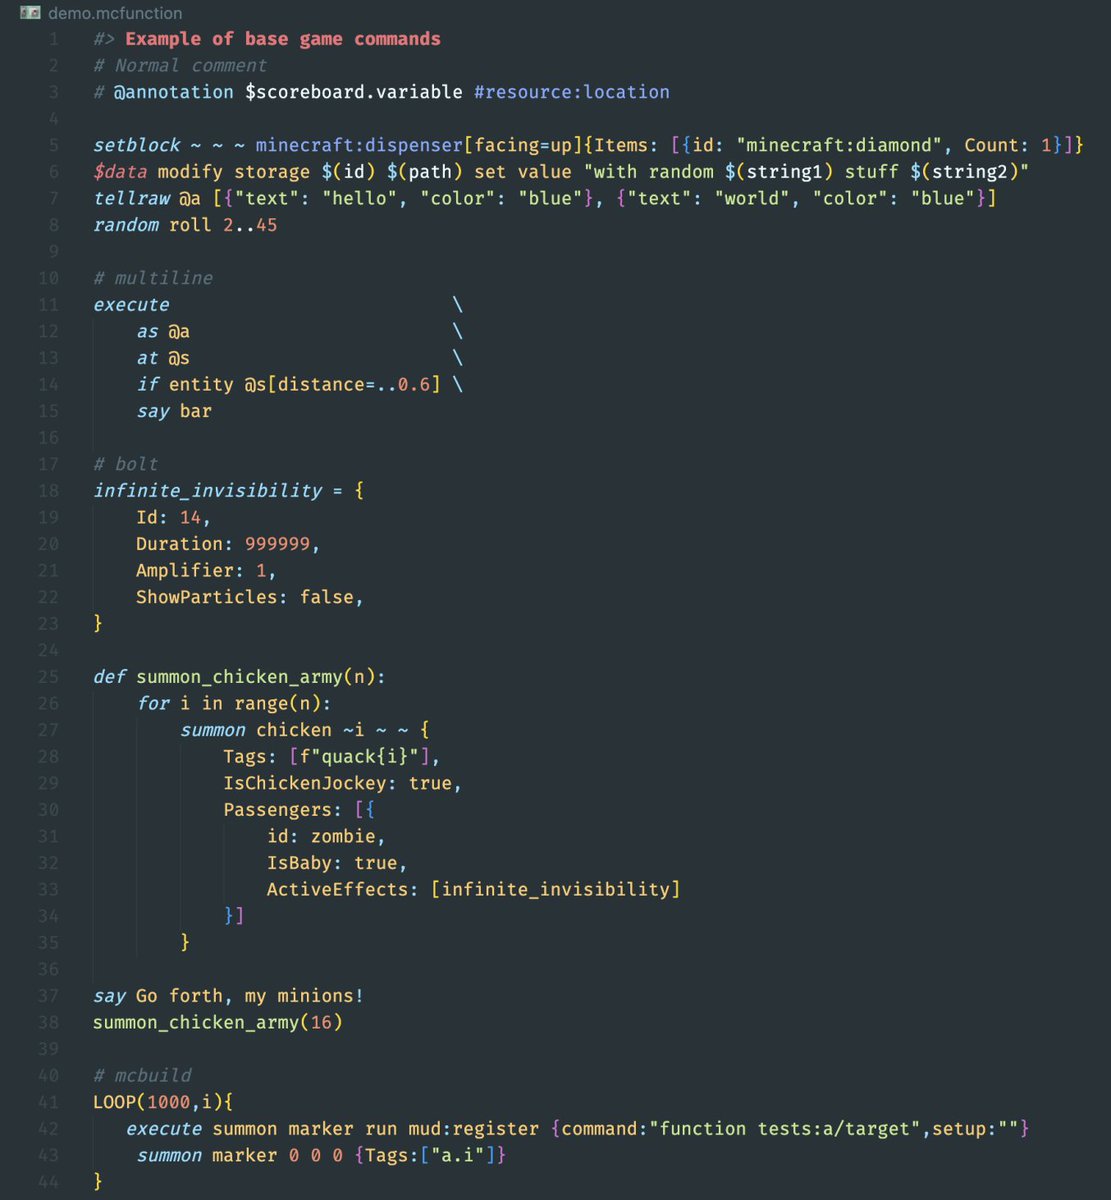Select the execute keyword on line 11
This screenshot has width=1111, height=1200.
131,304
